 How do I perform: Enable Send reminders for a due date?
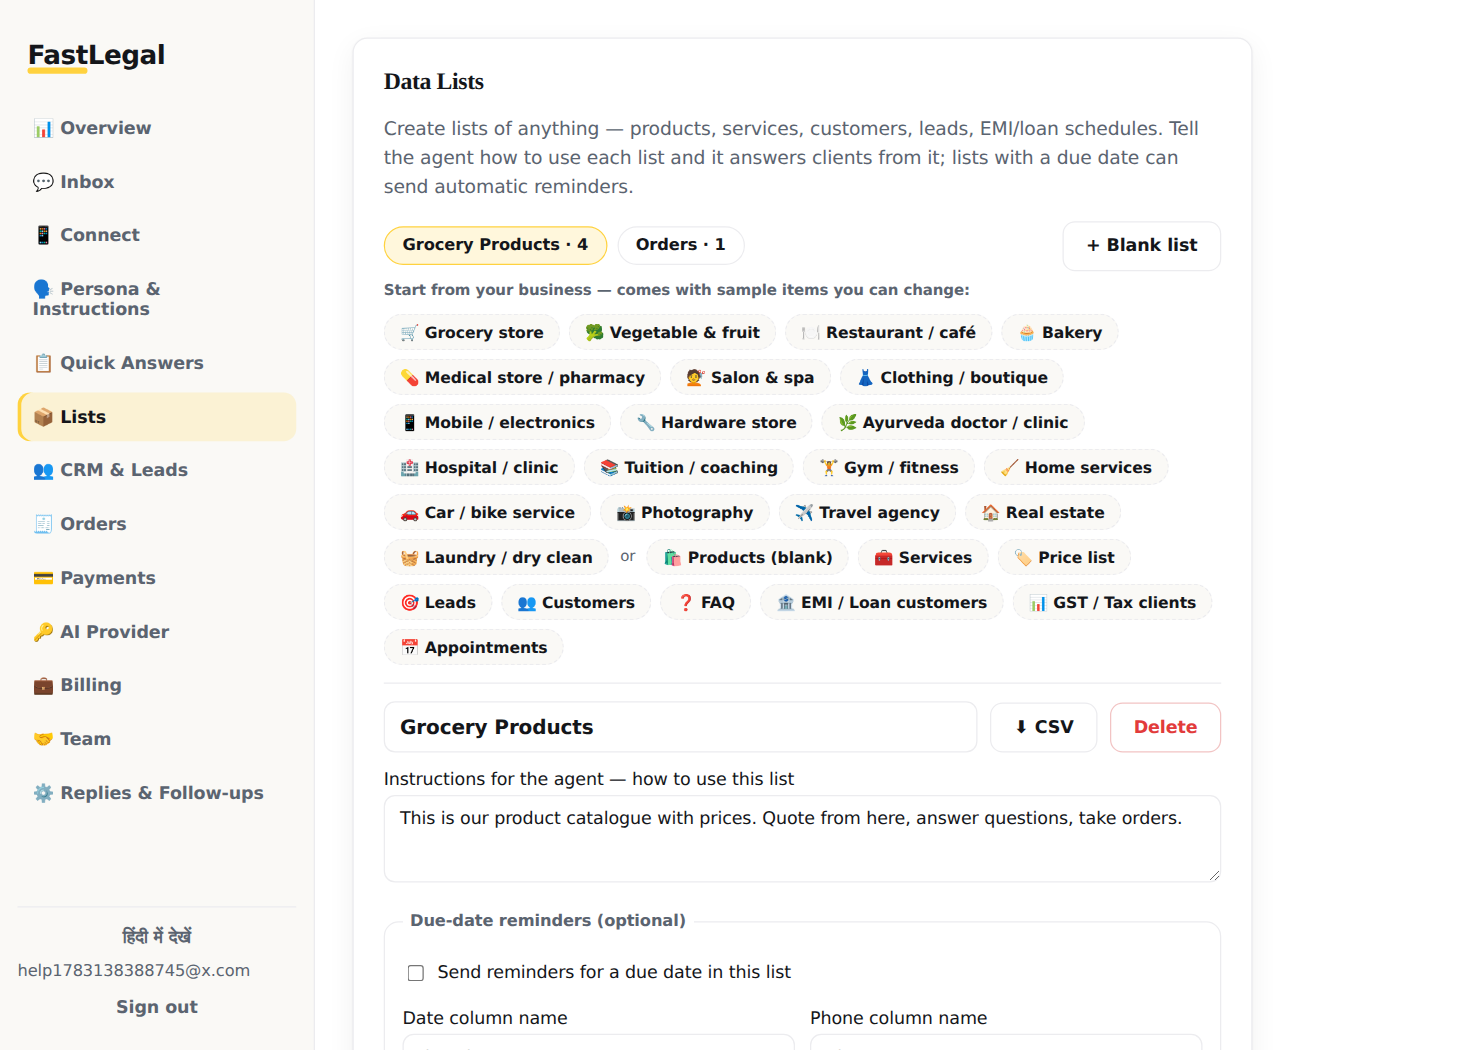coord(416,973)
